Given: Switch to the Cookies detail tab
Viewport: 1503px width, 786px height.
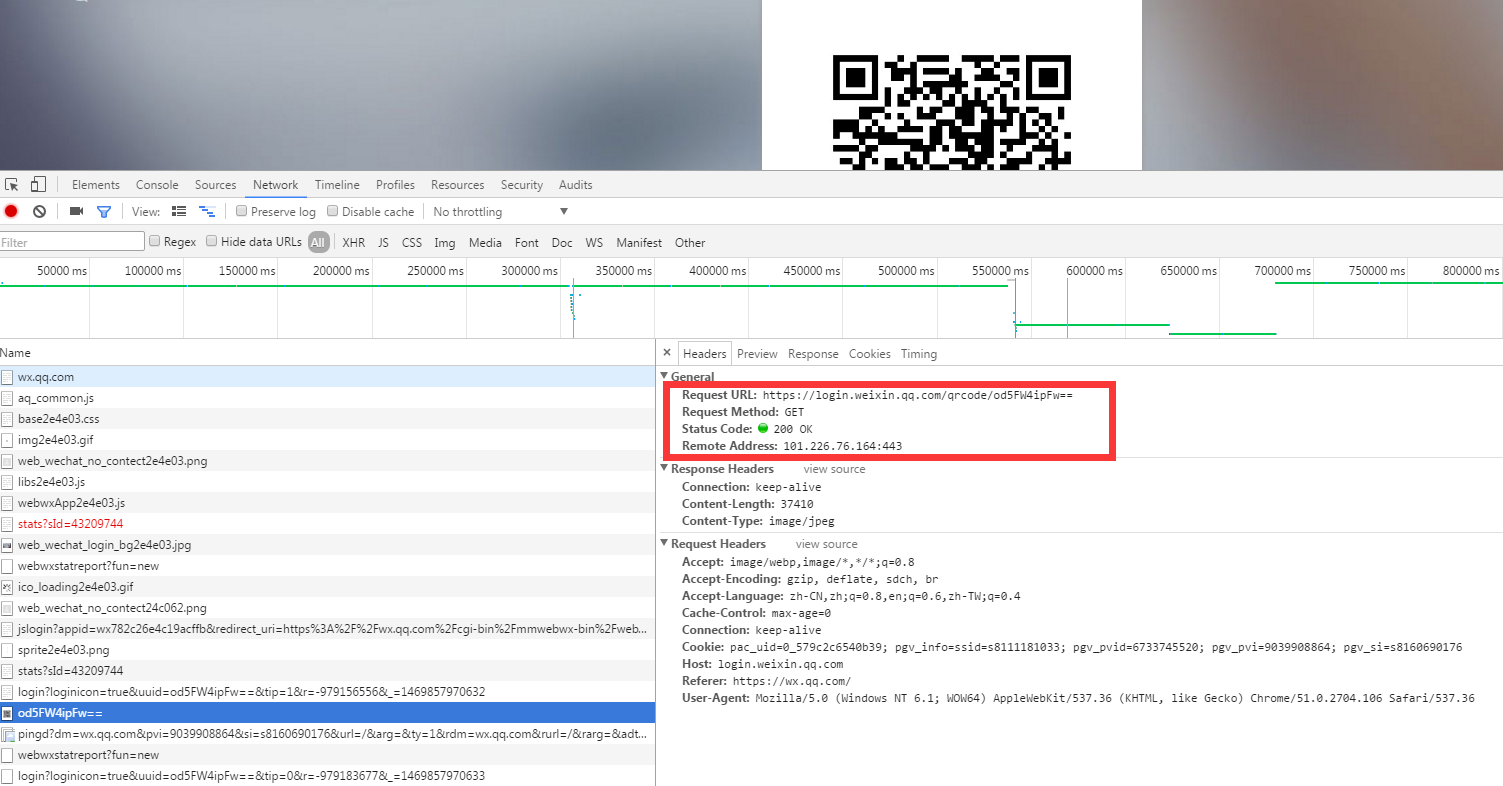Looking at the screenshot, I should point(870,354).
